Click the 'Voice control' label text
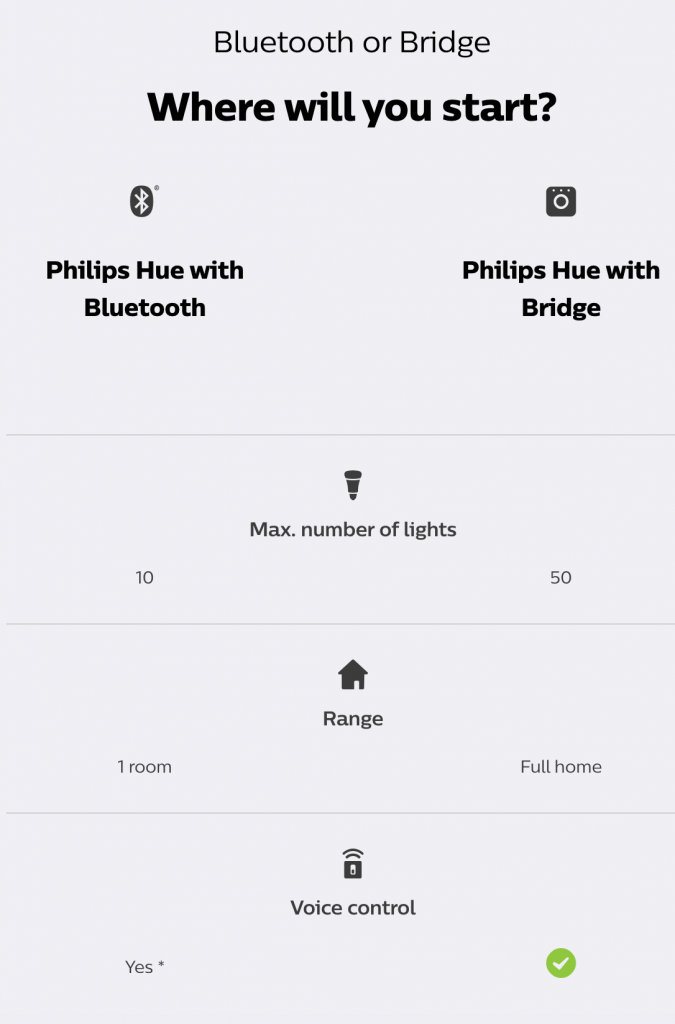Screen dimensions: 675x1024 (x=353, y=908)
